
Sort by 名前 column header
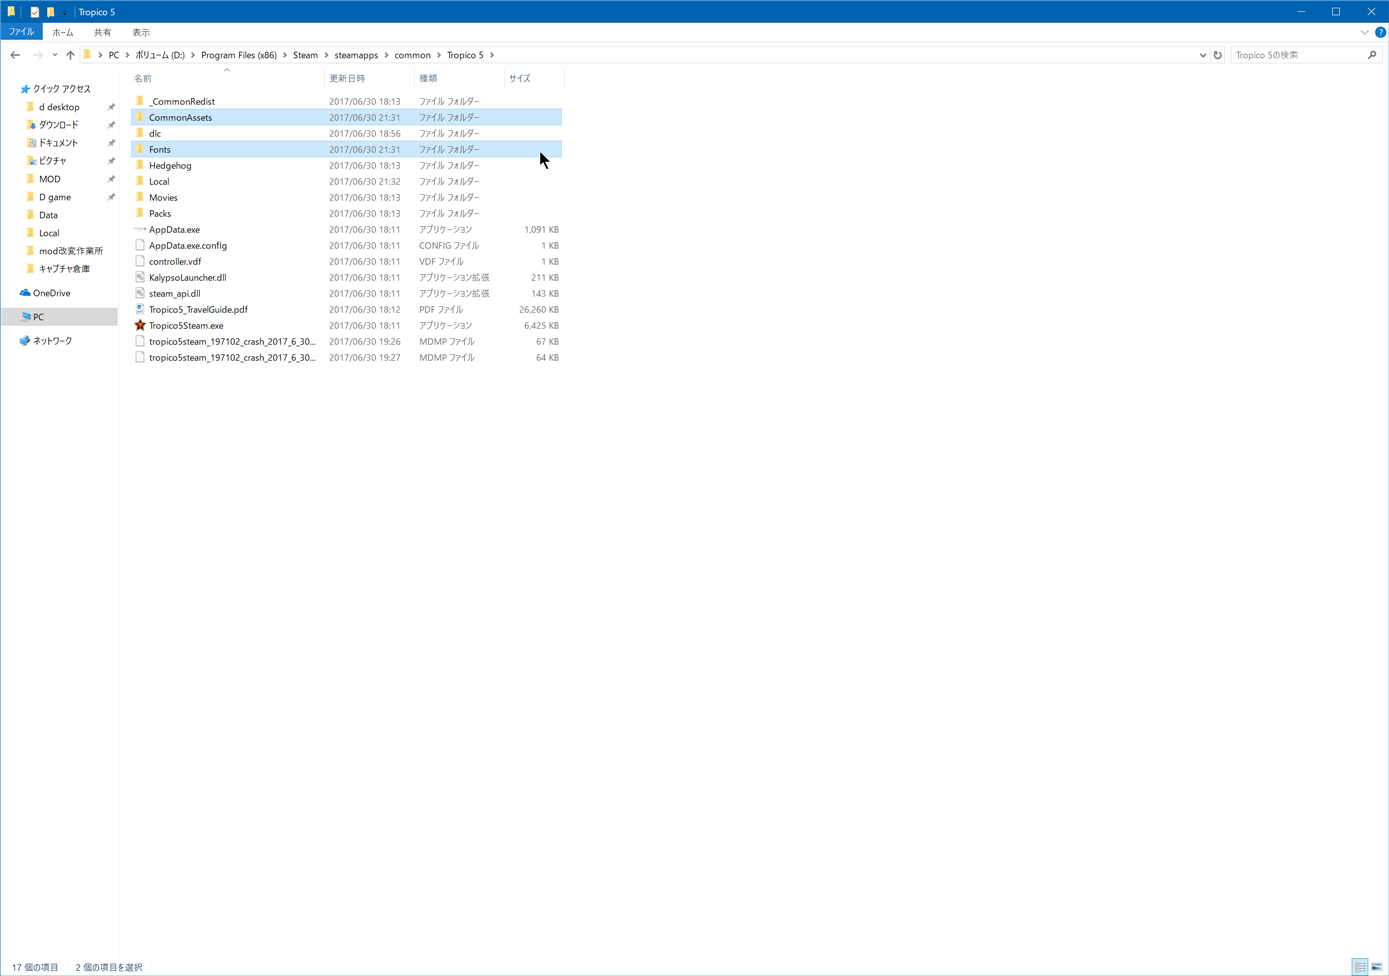pyautogui.click(x=227, y=78)
